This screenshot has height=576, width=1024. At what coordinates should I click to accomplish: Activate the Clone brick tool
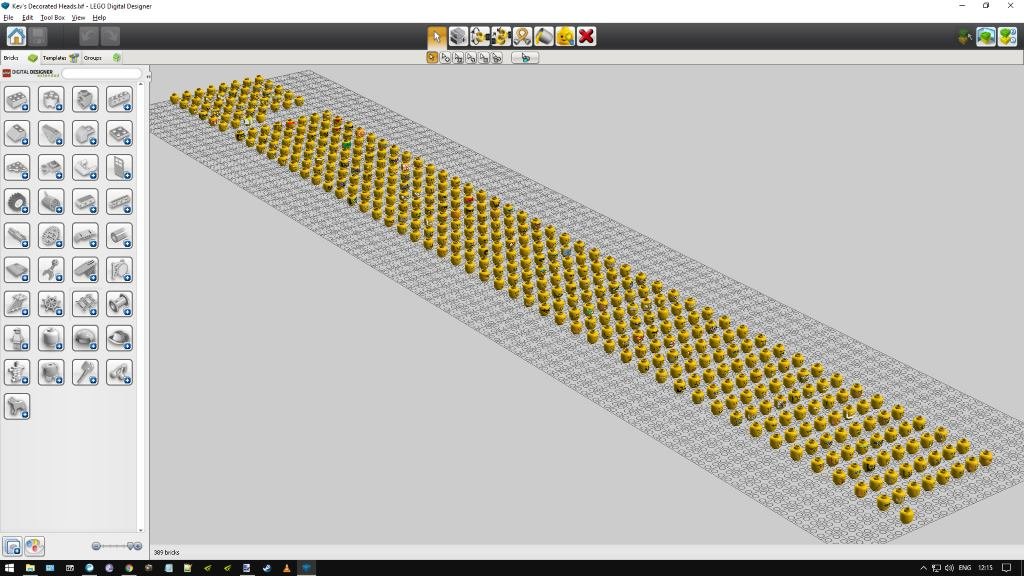(458, 37)
